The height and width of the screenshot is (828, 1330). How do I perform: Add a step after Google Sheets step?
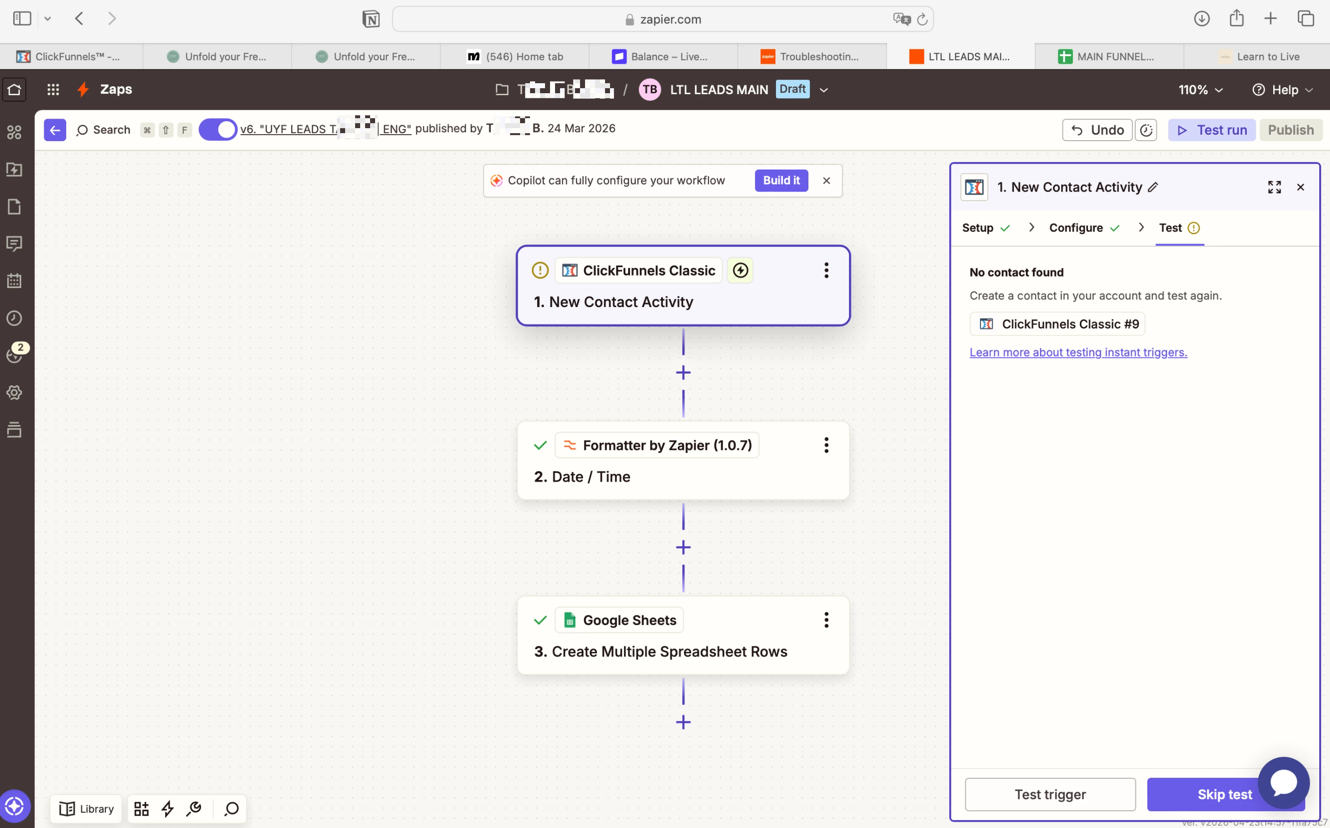[x=683, y=722]
